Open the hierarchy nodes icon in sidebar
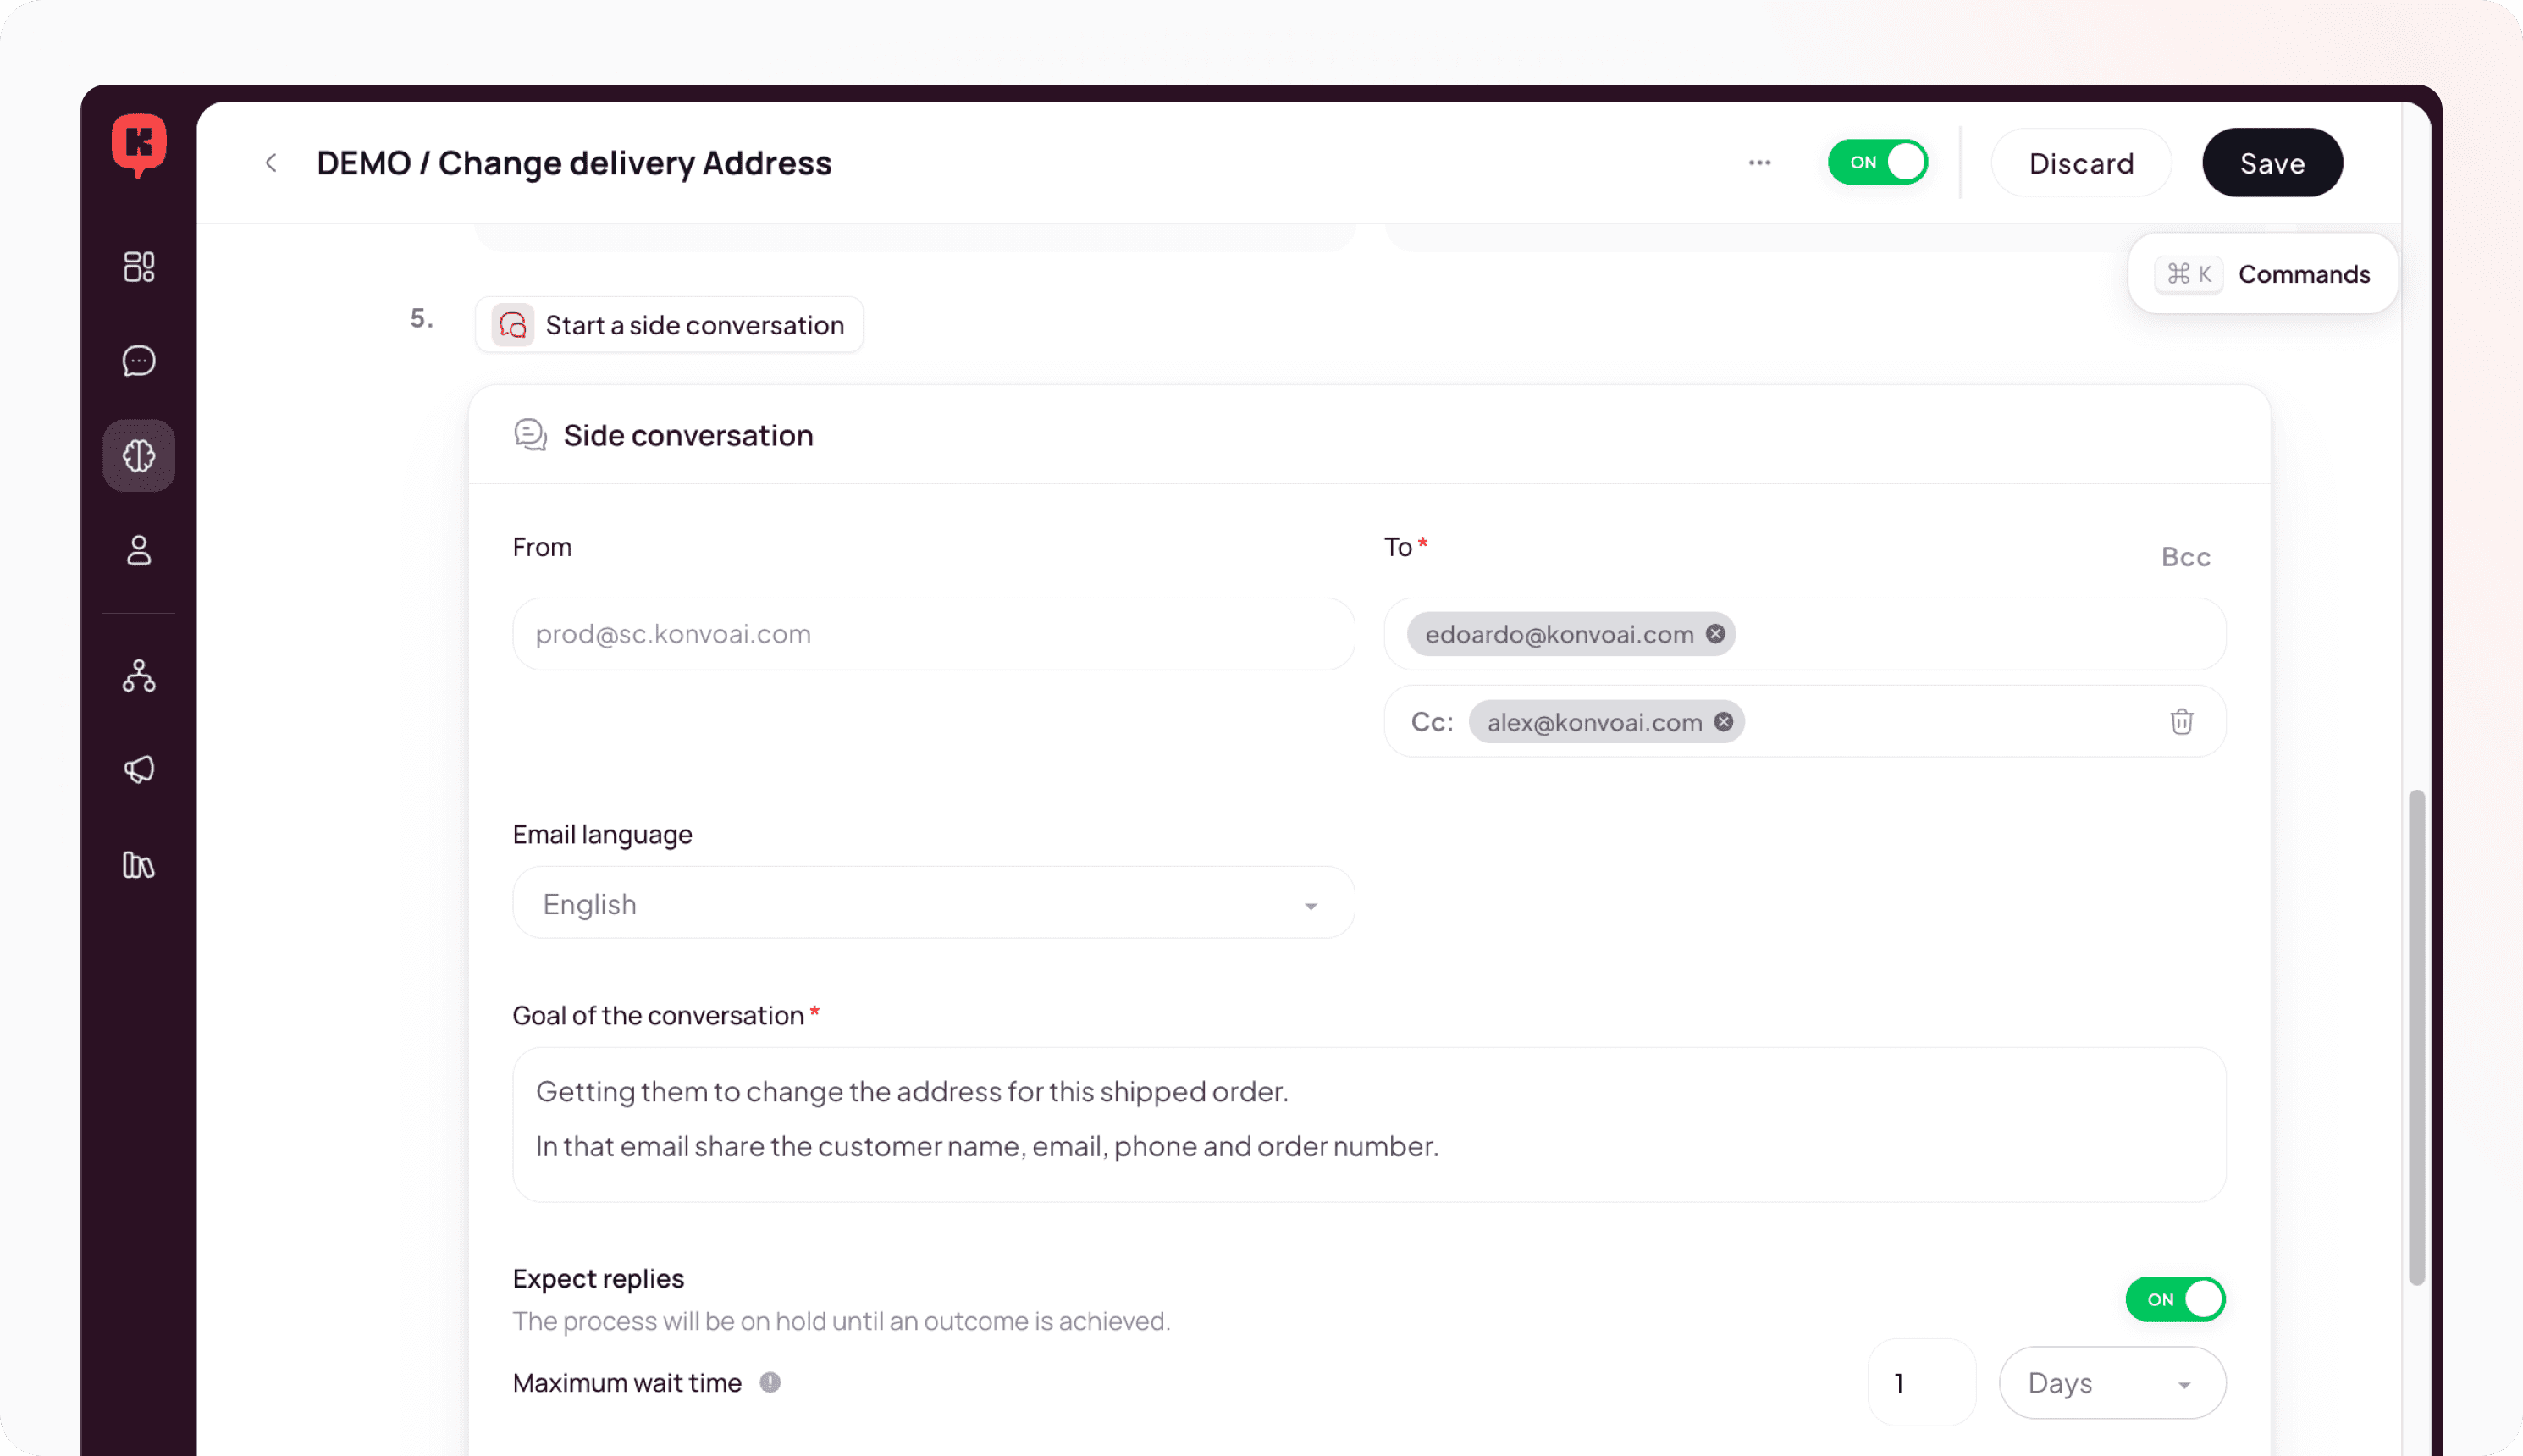Image resolution: width=2523 pixels, height=1456 pixels. [139, 676]
